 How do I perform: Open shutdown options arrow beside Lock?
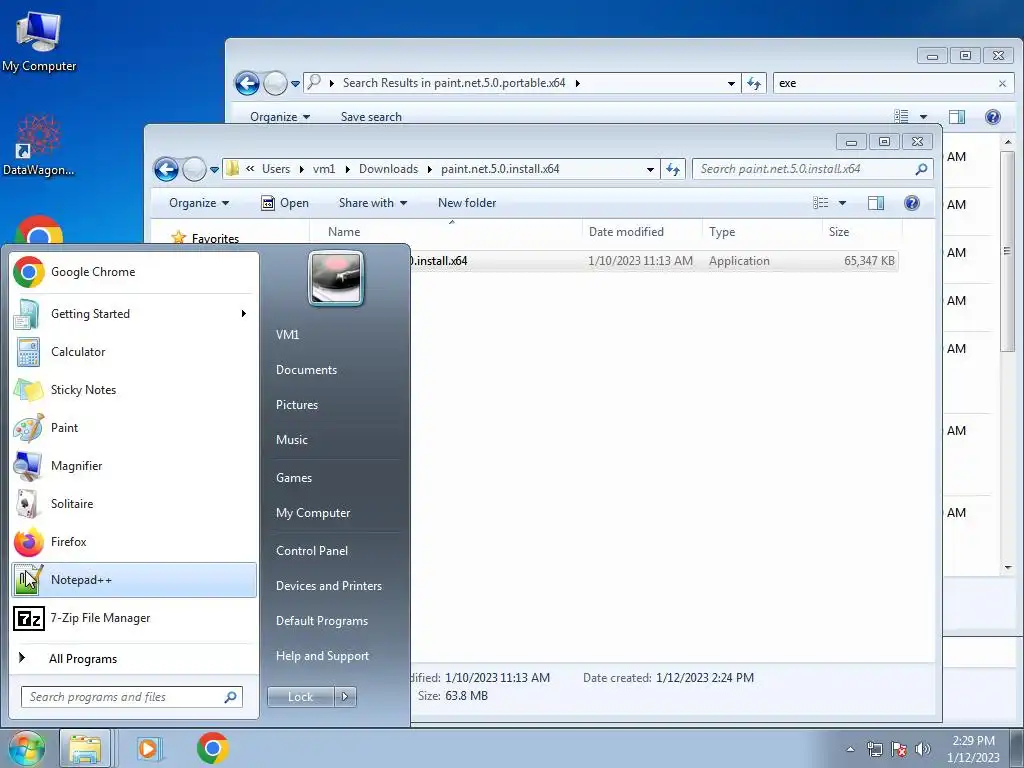click(345, 697)
